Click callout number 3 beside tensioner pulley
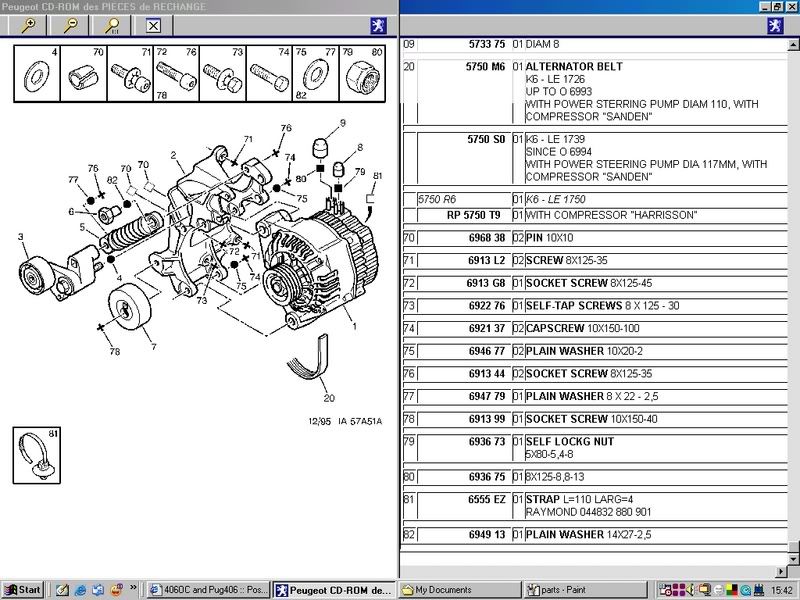This screenshot has width=800, height=600. coord(20,236)
